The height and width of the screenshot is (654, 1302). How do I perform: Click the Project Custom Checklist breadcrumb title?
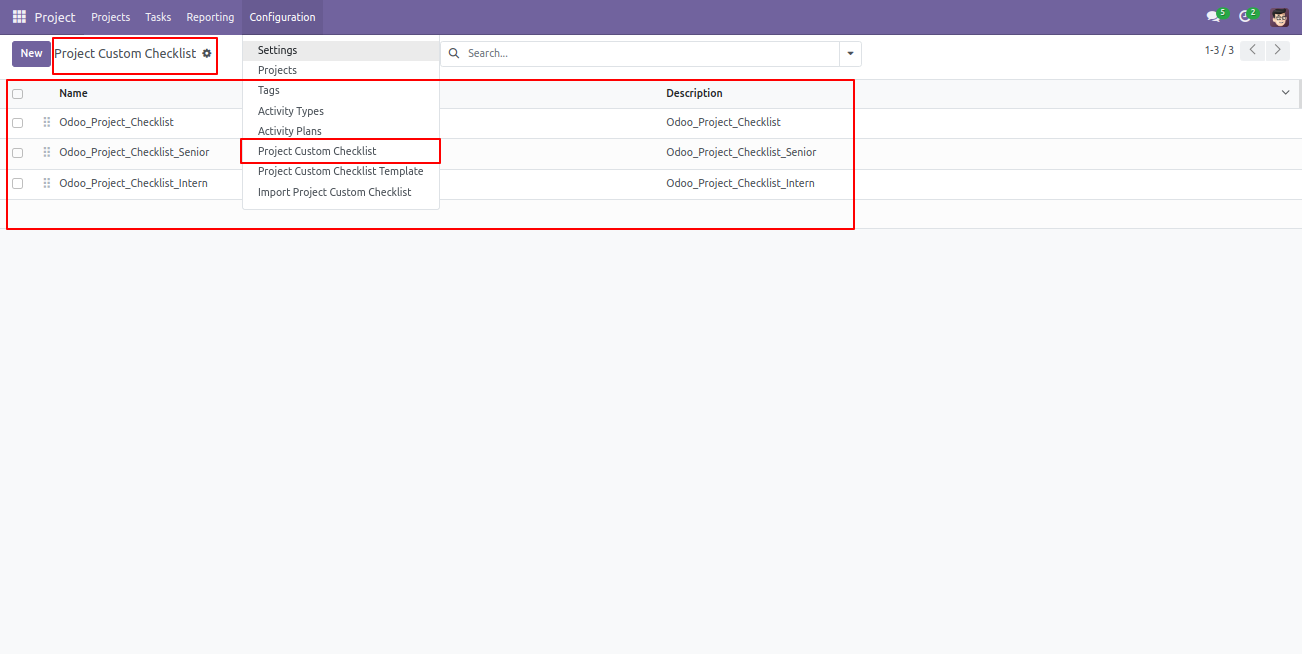pos(125,53)
